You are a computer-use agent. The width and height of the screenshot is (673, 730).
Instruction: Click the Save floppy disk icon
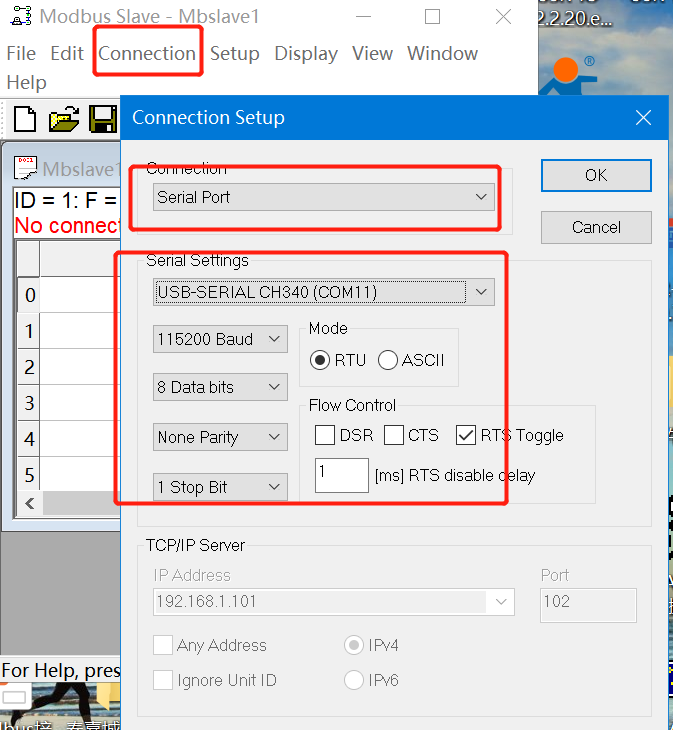click(x=102, y=119)
